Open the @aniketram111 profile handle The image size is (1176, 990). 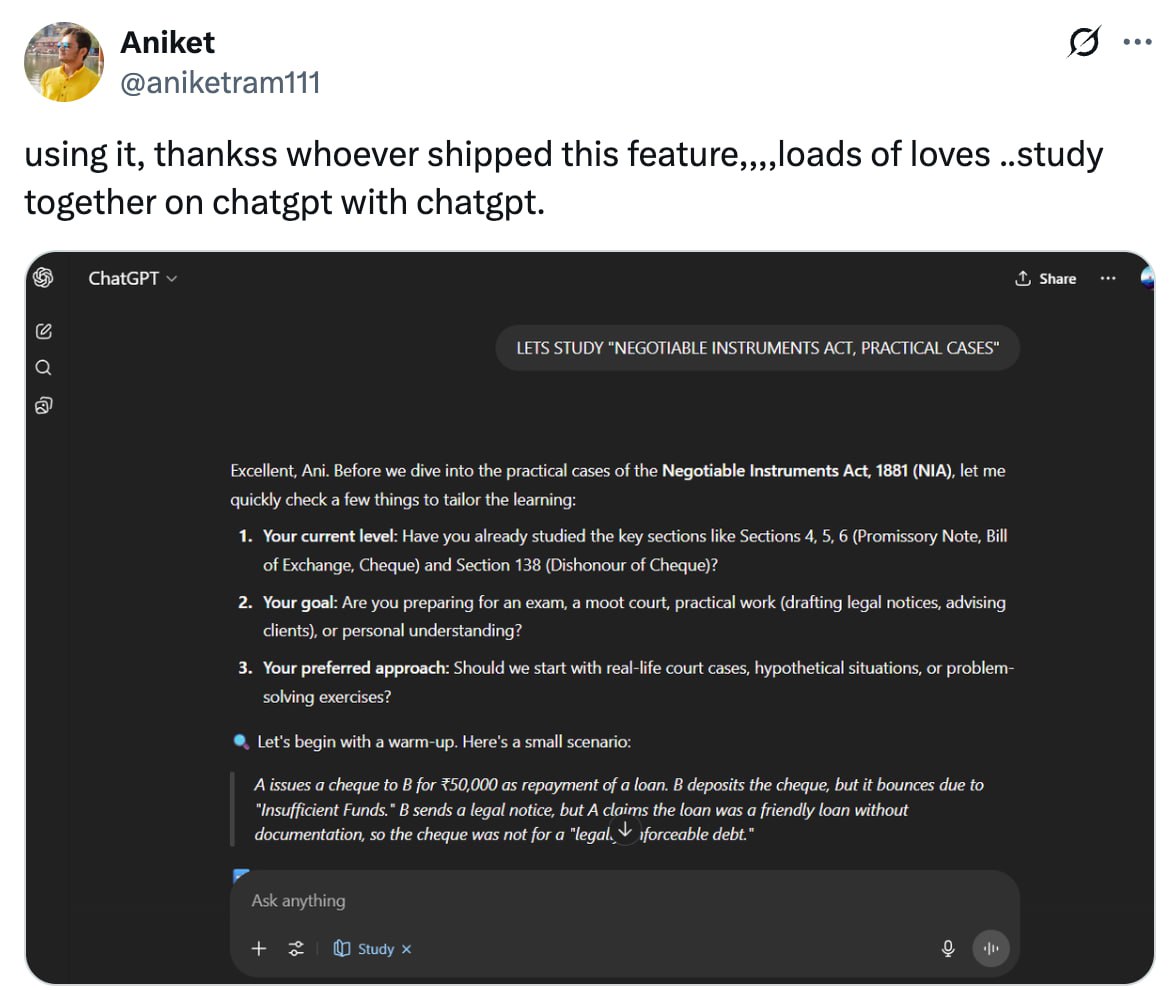(x=220, y=82)
